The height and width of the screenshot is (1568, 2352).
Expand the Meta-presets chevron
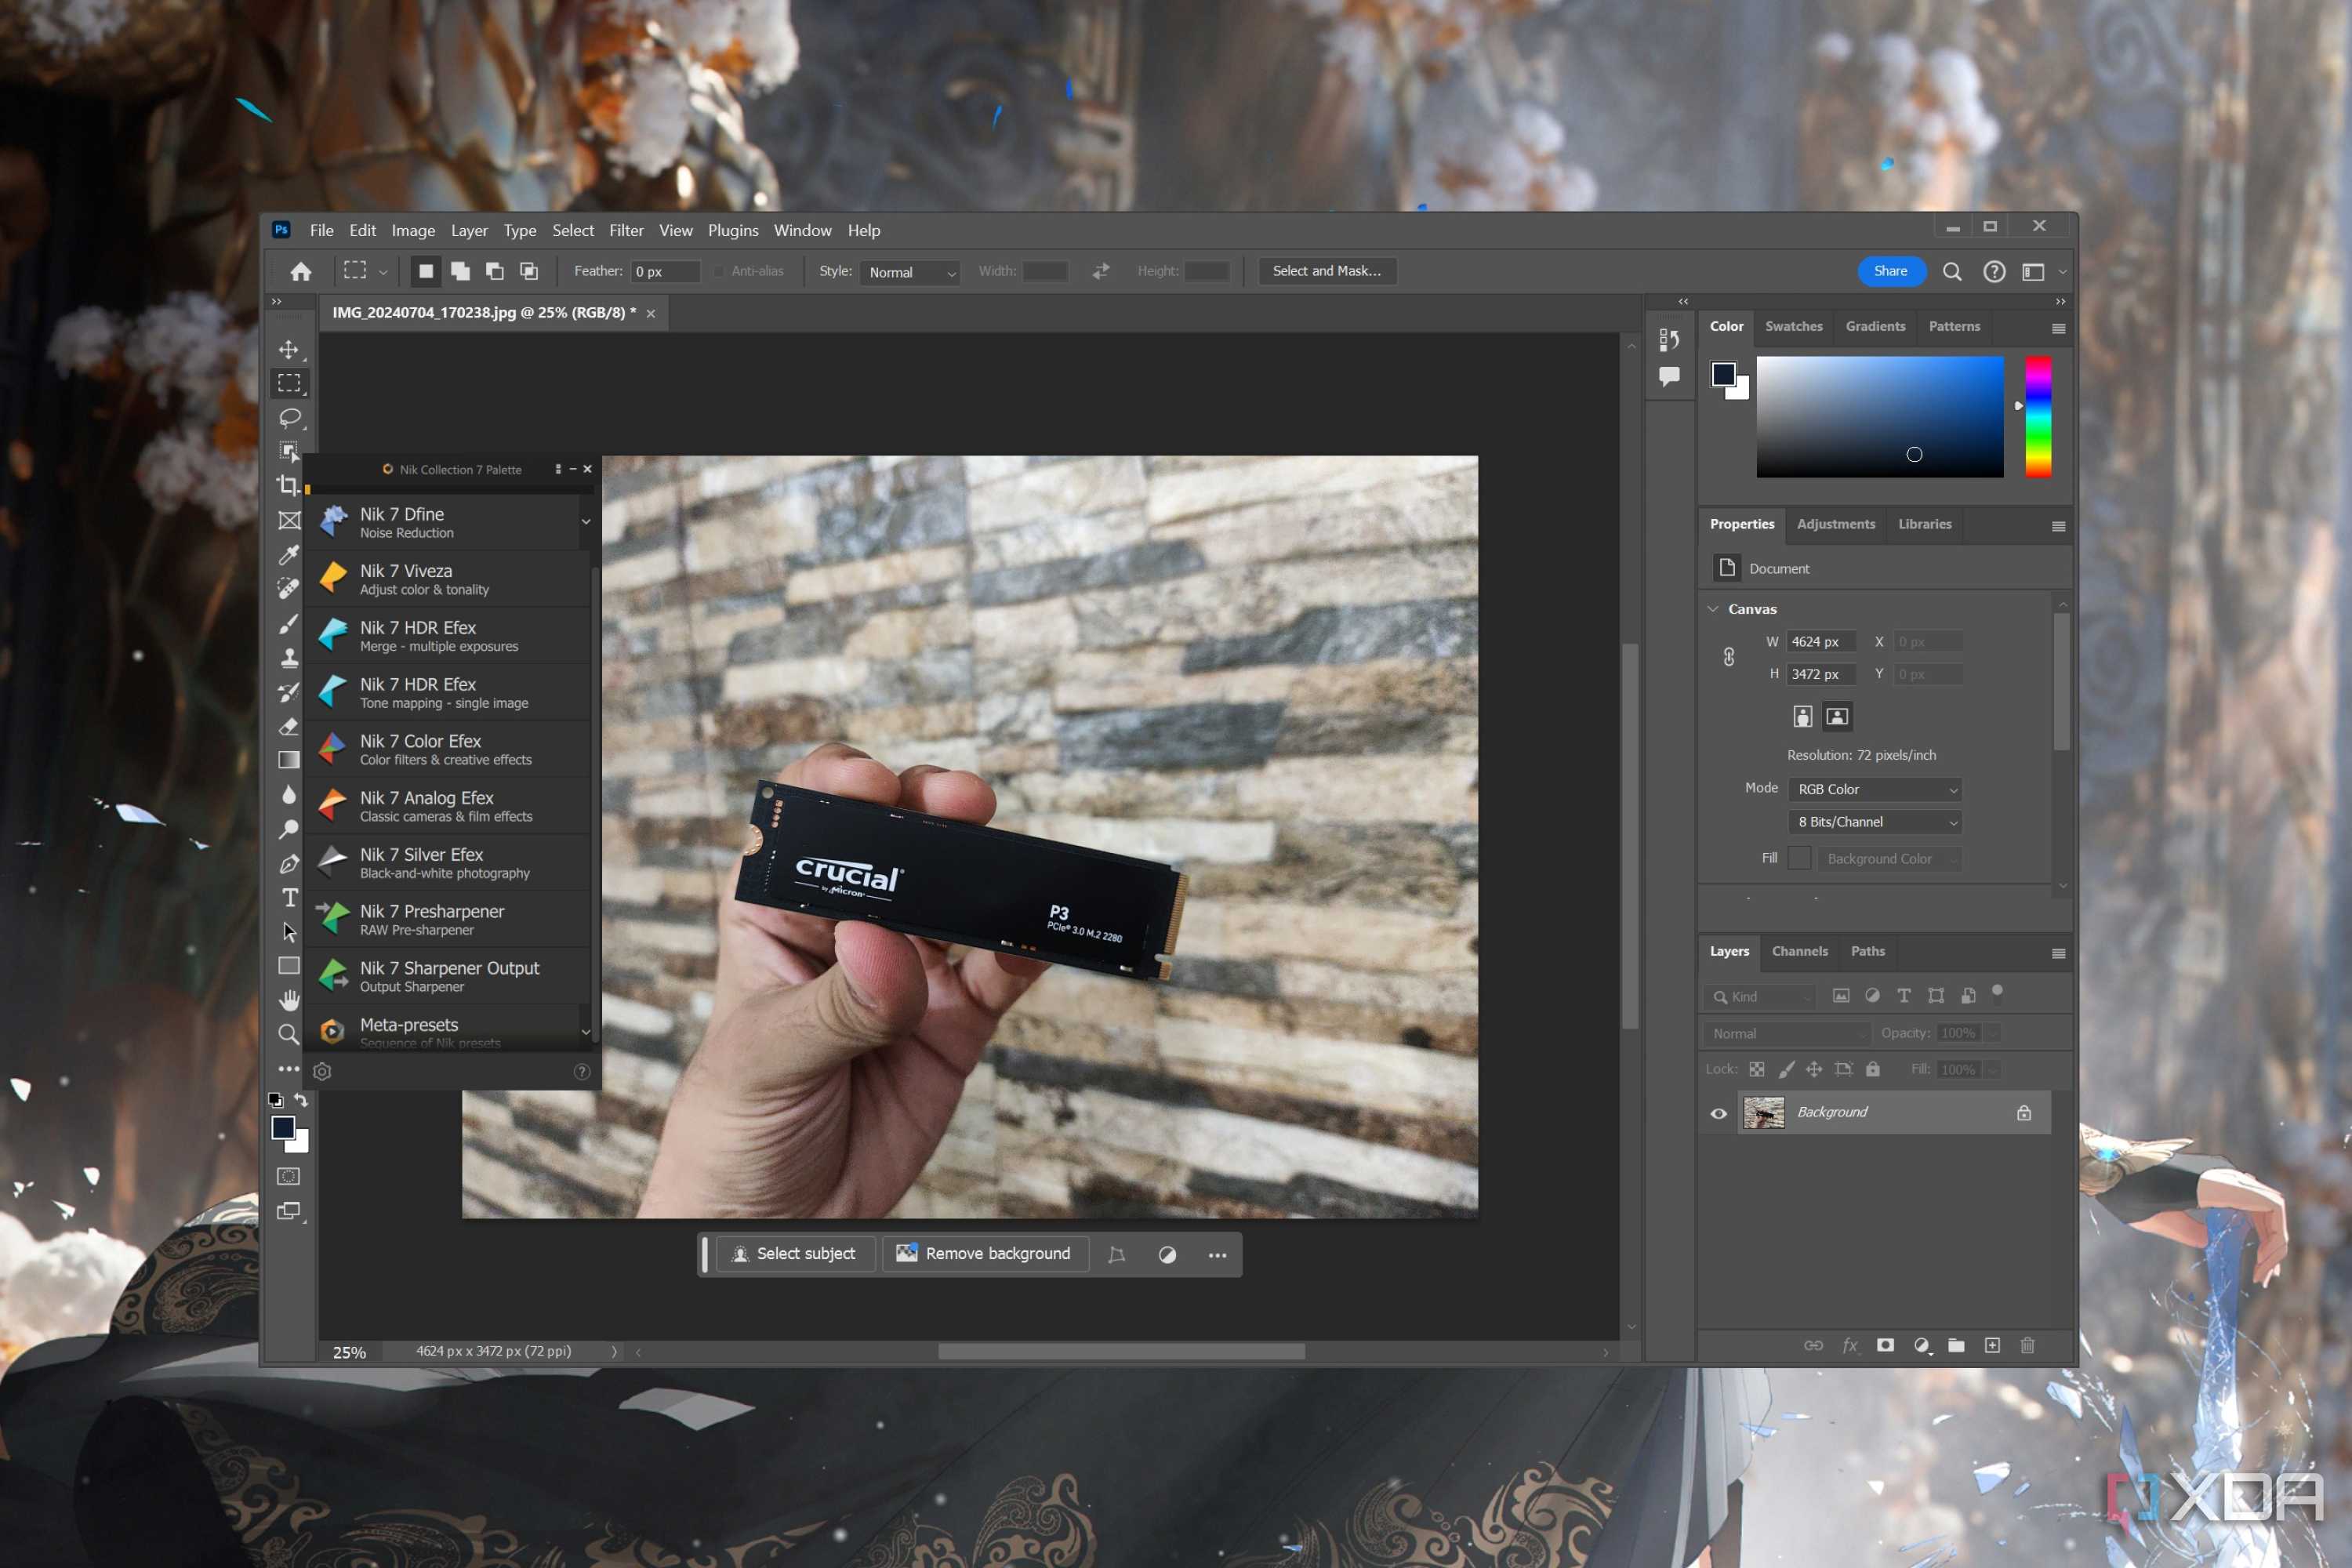[x=586, y=1032]
